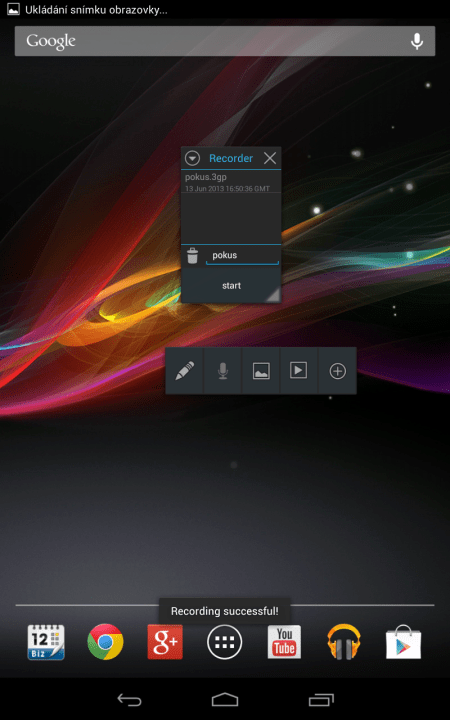Viewport: 450px width, 720px height.
Task: Open the Business Calendar app
Action: 45,642
